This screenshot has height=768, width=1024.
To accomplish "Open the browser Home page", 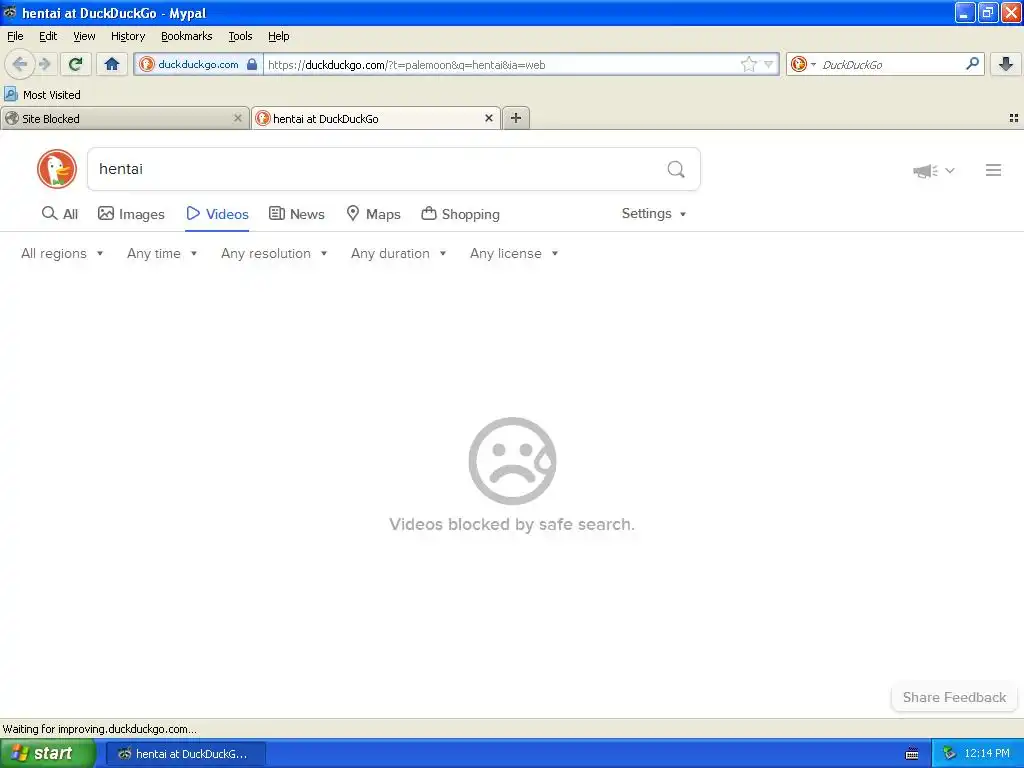I will (112, 64).
